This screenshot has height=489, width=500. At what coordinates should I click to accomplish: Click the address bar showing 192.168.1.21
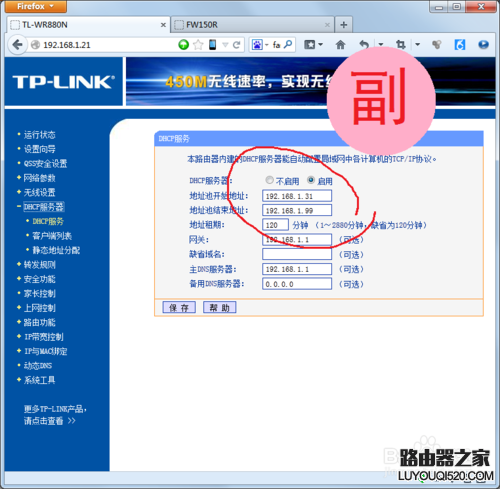coord(110,45)
